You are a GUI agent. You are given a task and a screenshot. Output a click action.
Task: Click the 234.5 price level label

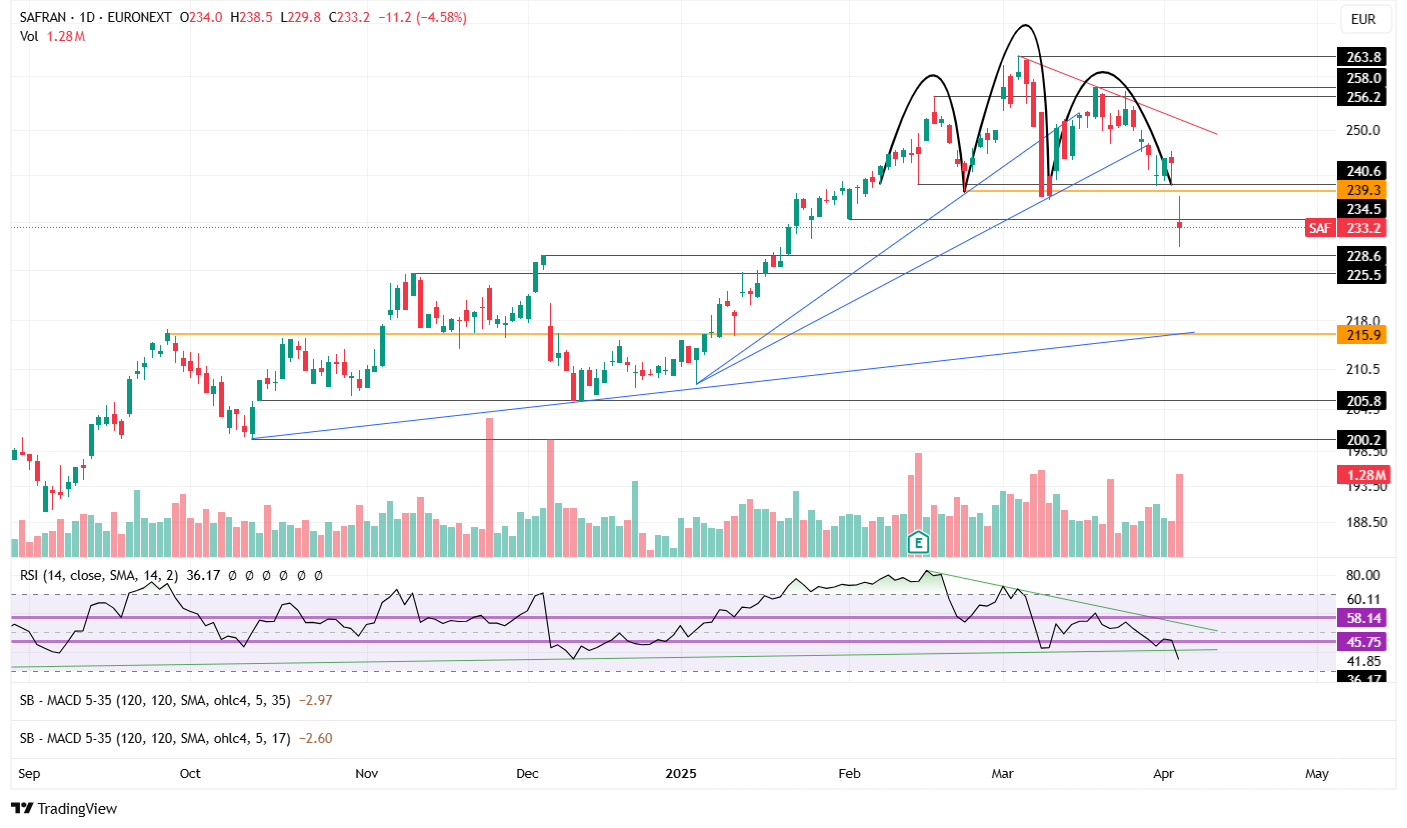[x=1364, y=209]
